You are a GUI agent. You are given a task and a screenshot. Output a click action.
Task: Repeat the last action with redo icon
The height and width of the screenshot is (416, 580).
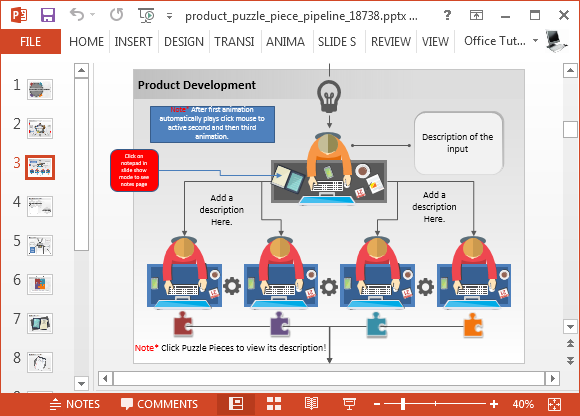coord(117,15)
